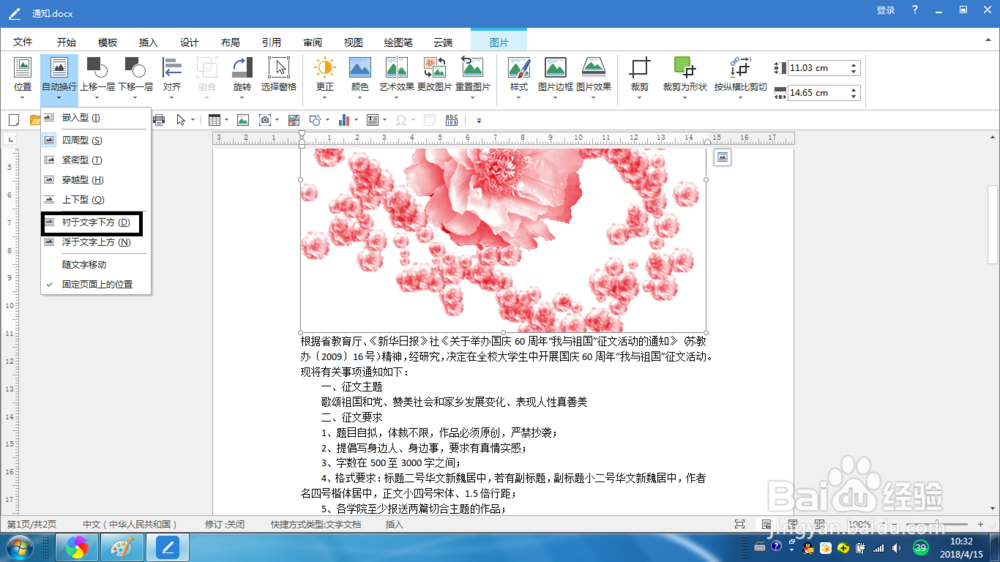The width and height of the screenshot is (1000, 562).
Task: Expand the screenshot dropdown arrow
Action: pyautogui.click(x=277, y=120)
